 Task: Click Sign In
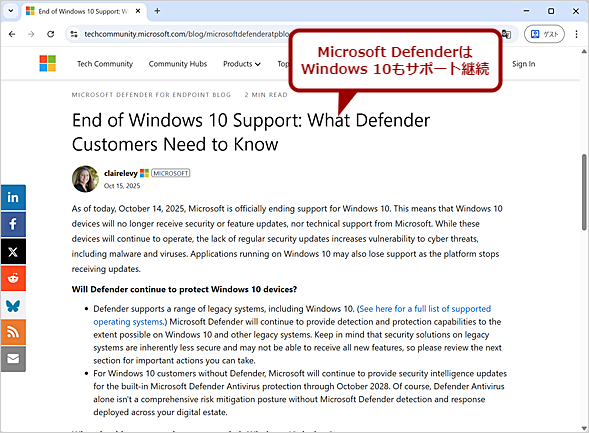(x=523, y=64)
